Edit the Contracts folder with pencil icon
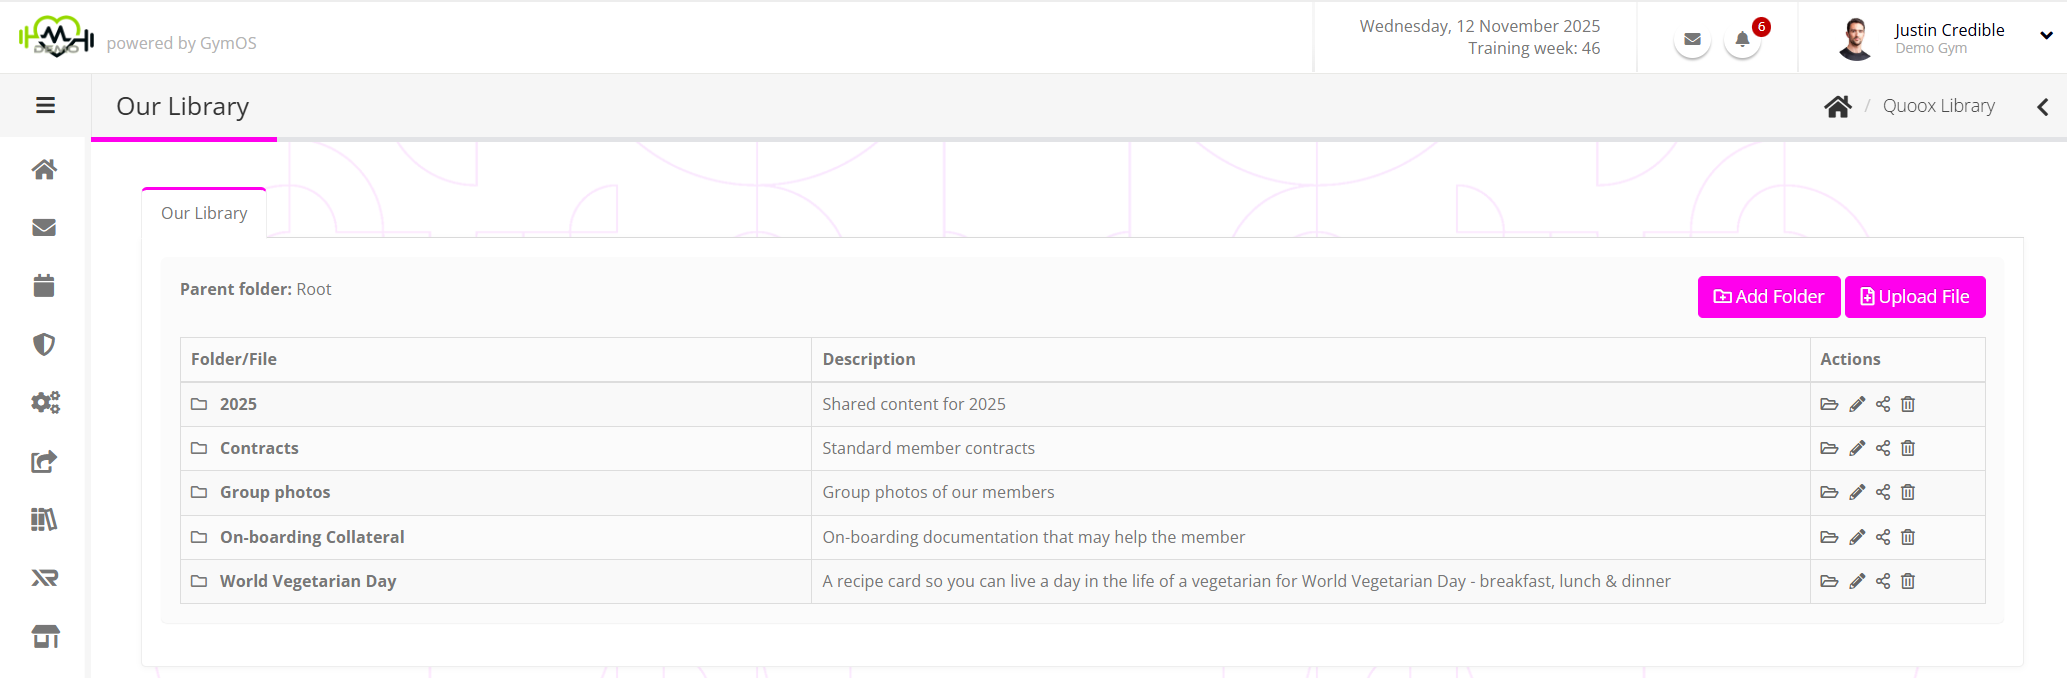The width and height of the screenshot is (2067, 678). click(1857, 448)
